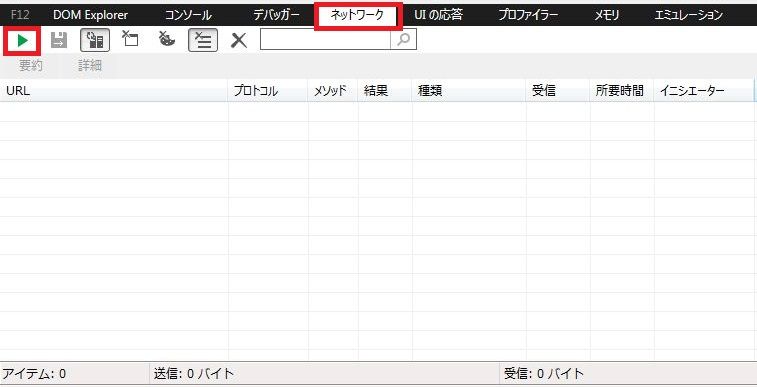The image size is (757, 387).
Task: Sort by the 受信 column header
Action: 558,91
